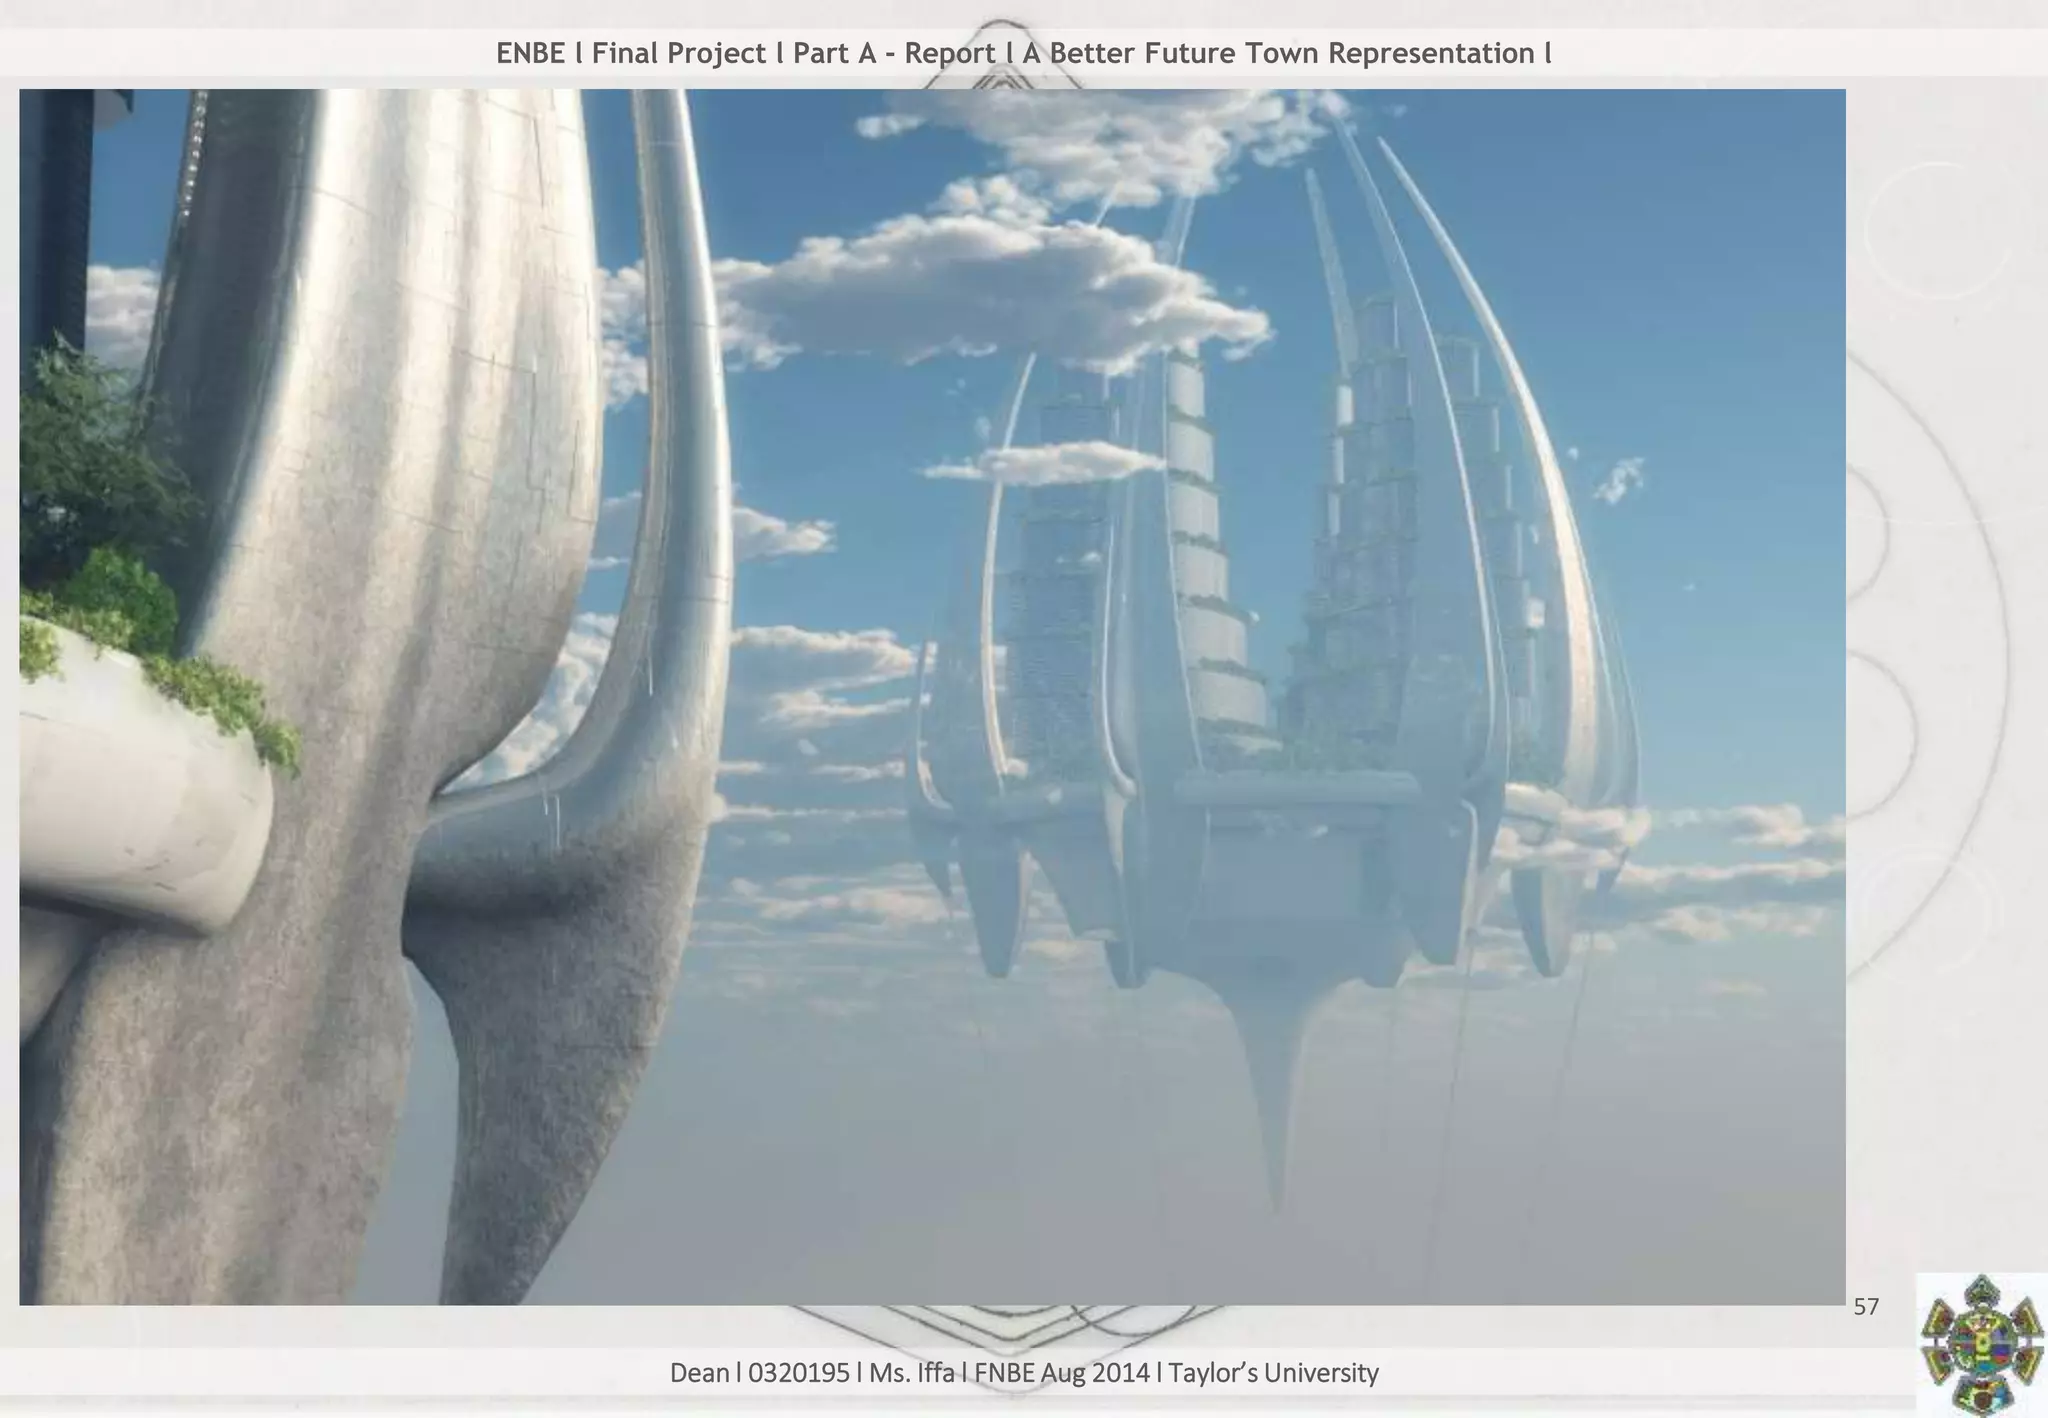Viewport: 2048px width, 1418px height.
Task: Click student ID 0320195 in the footer
Action: pos(798,1373)
